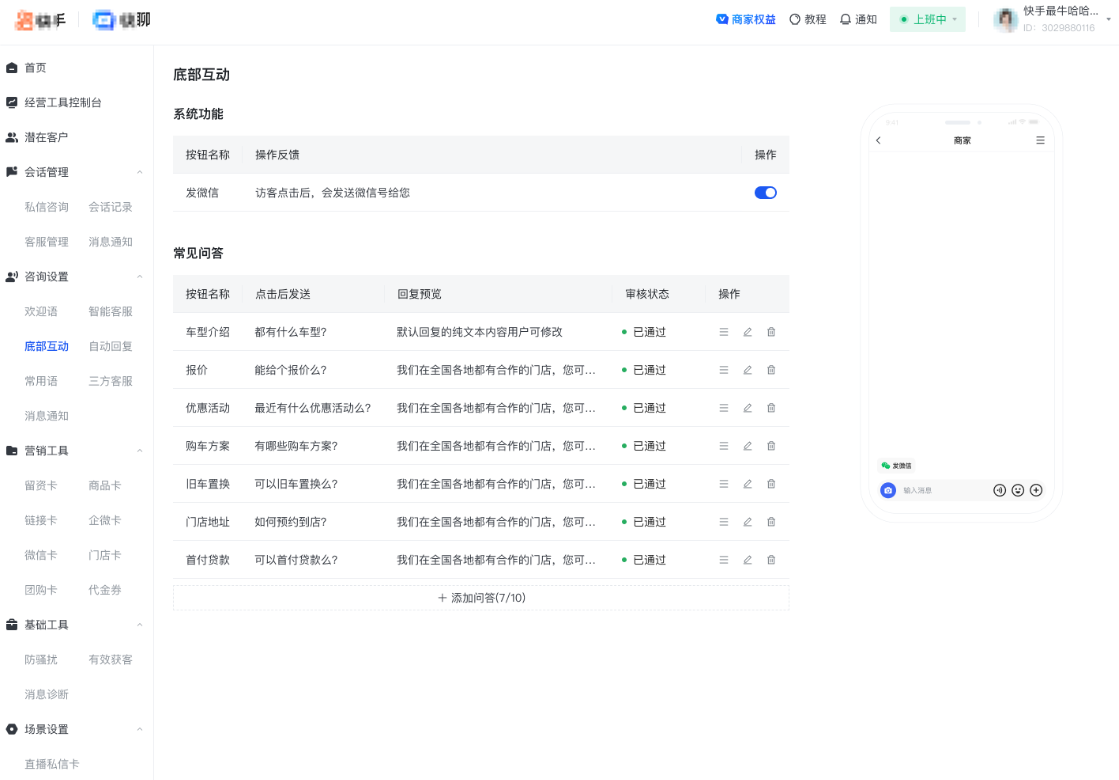The height and width of the screenshot is (780, 1119).
Task: Open the emoji picker in the chat preview
Action: [1017, 490]
